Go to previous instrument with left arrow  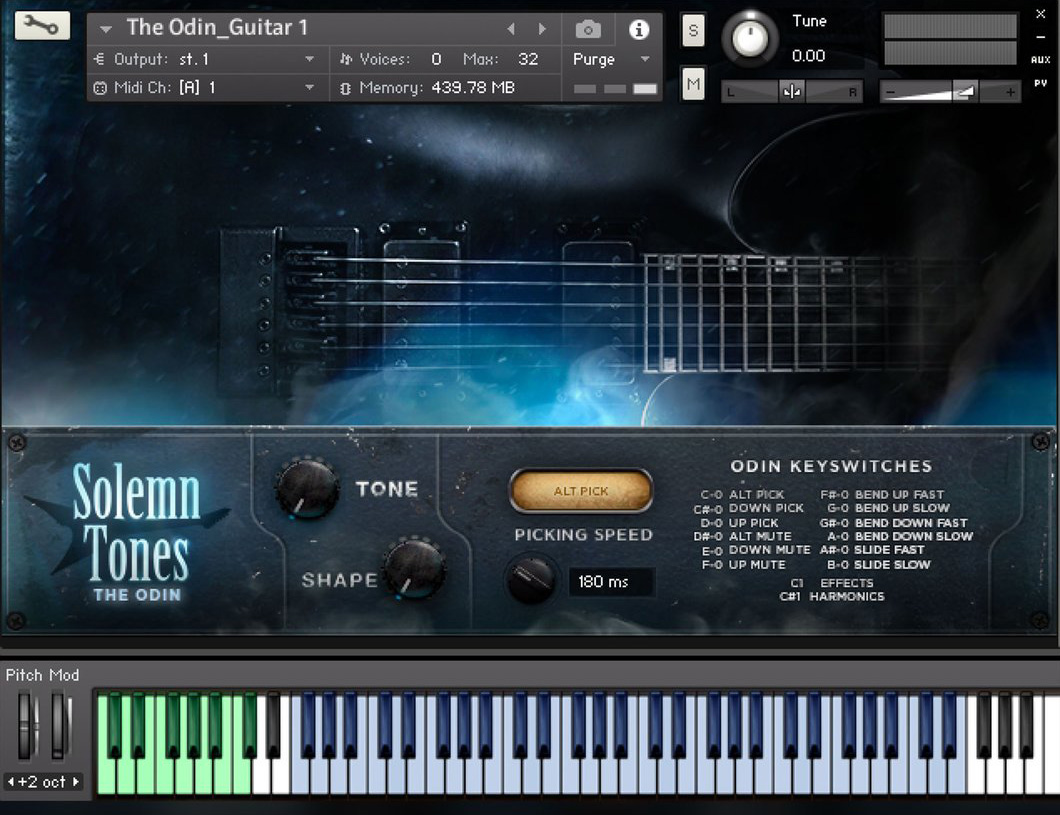pos(511,29)
